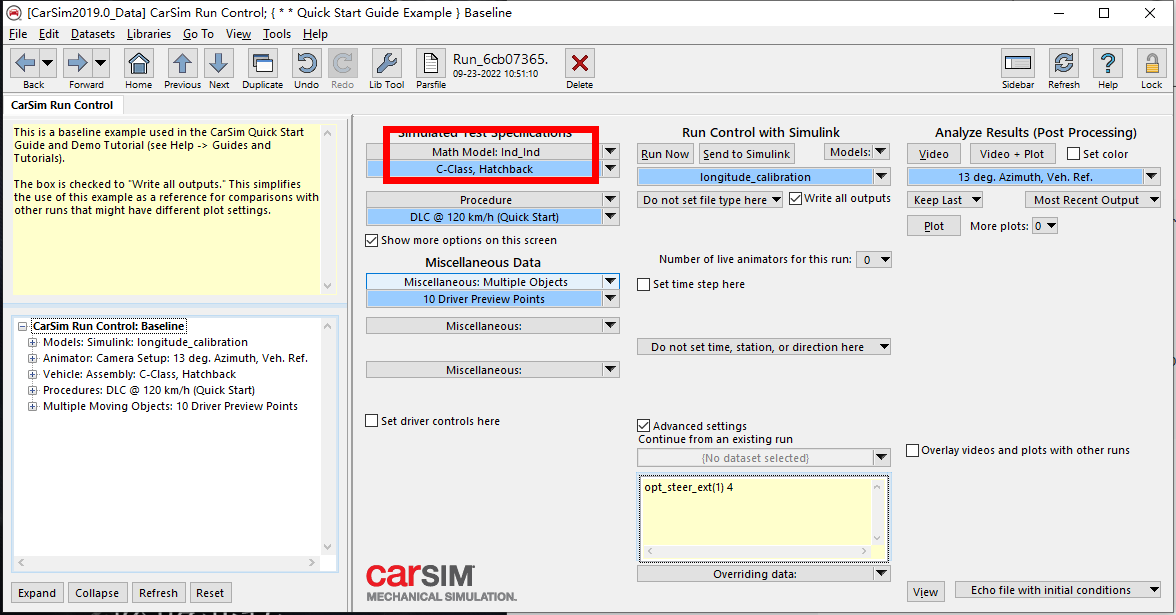Select Procedures: DLC @ 120 km/h tree item

coord(148,390)
